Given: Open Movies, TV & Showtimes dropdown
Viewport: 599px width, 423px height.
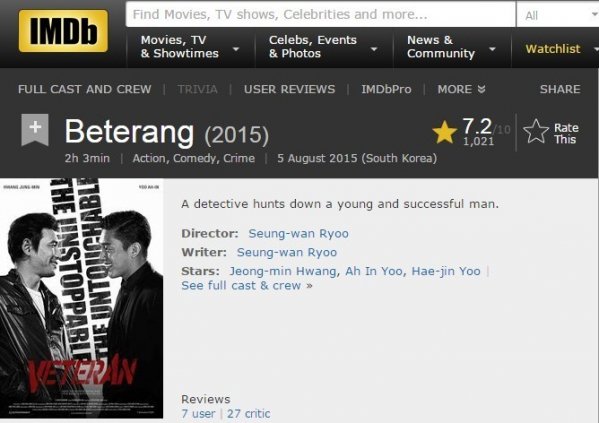Looking at the screenshot, I should coord(190,47).
